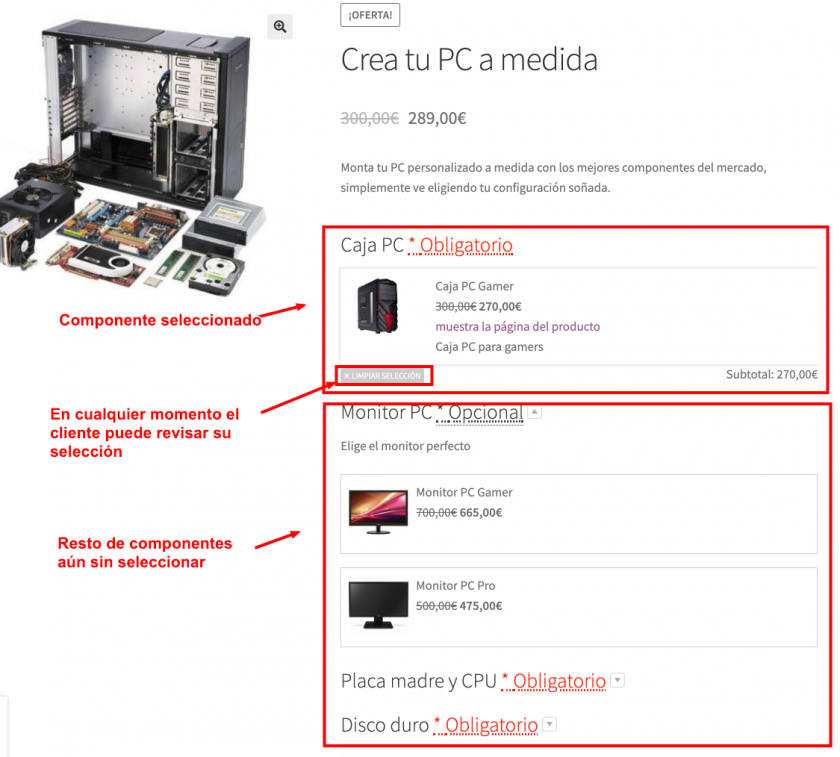
Task: Click the Subtotal: 270,00€ text
Action: (771, 374)
